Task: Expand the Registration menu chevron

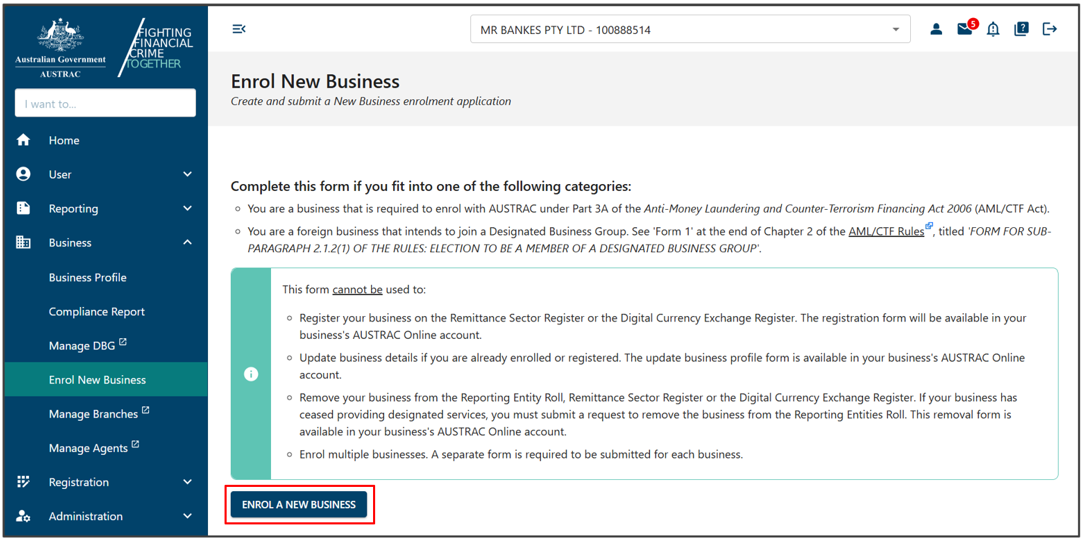Action: pyautogui.click(x=187, y=482)
